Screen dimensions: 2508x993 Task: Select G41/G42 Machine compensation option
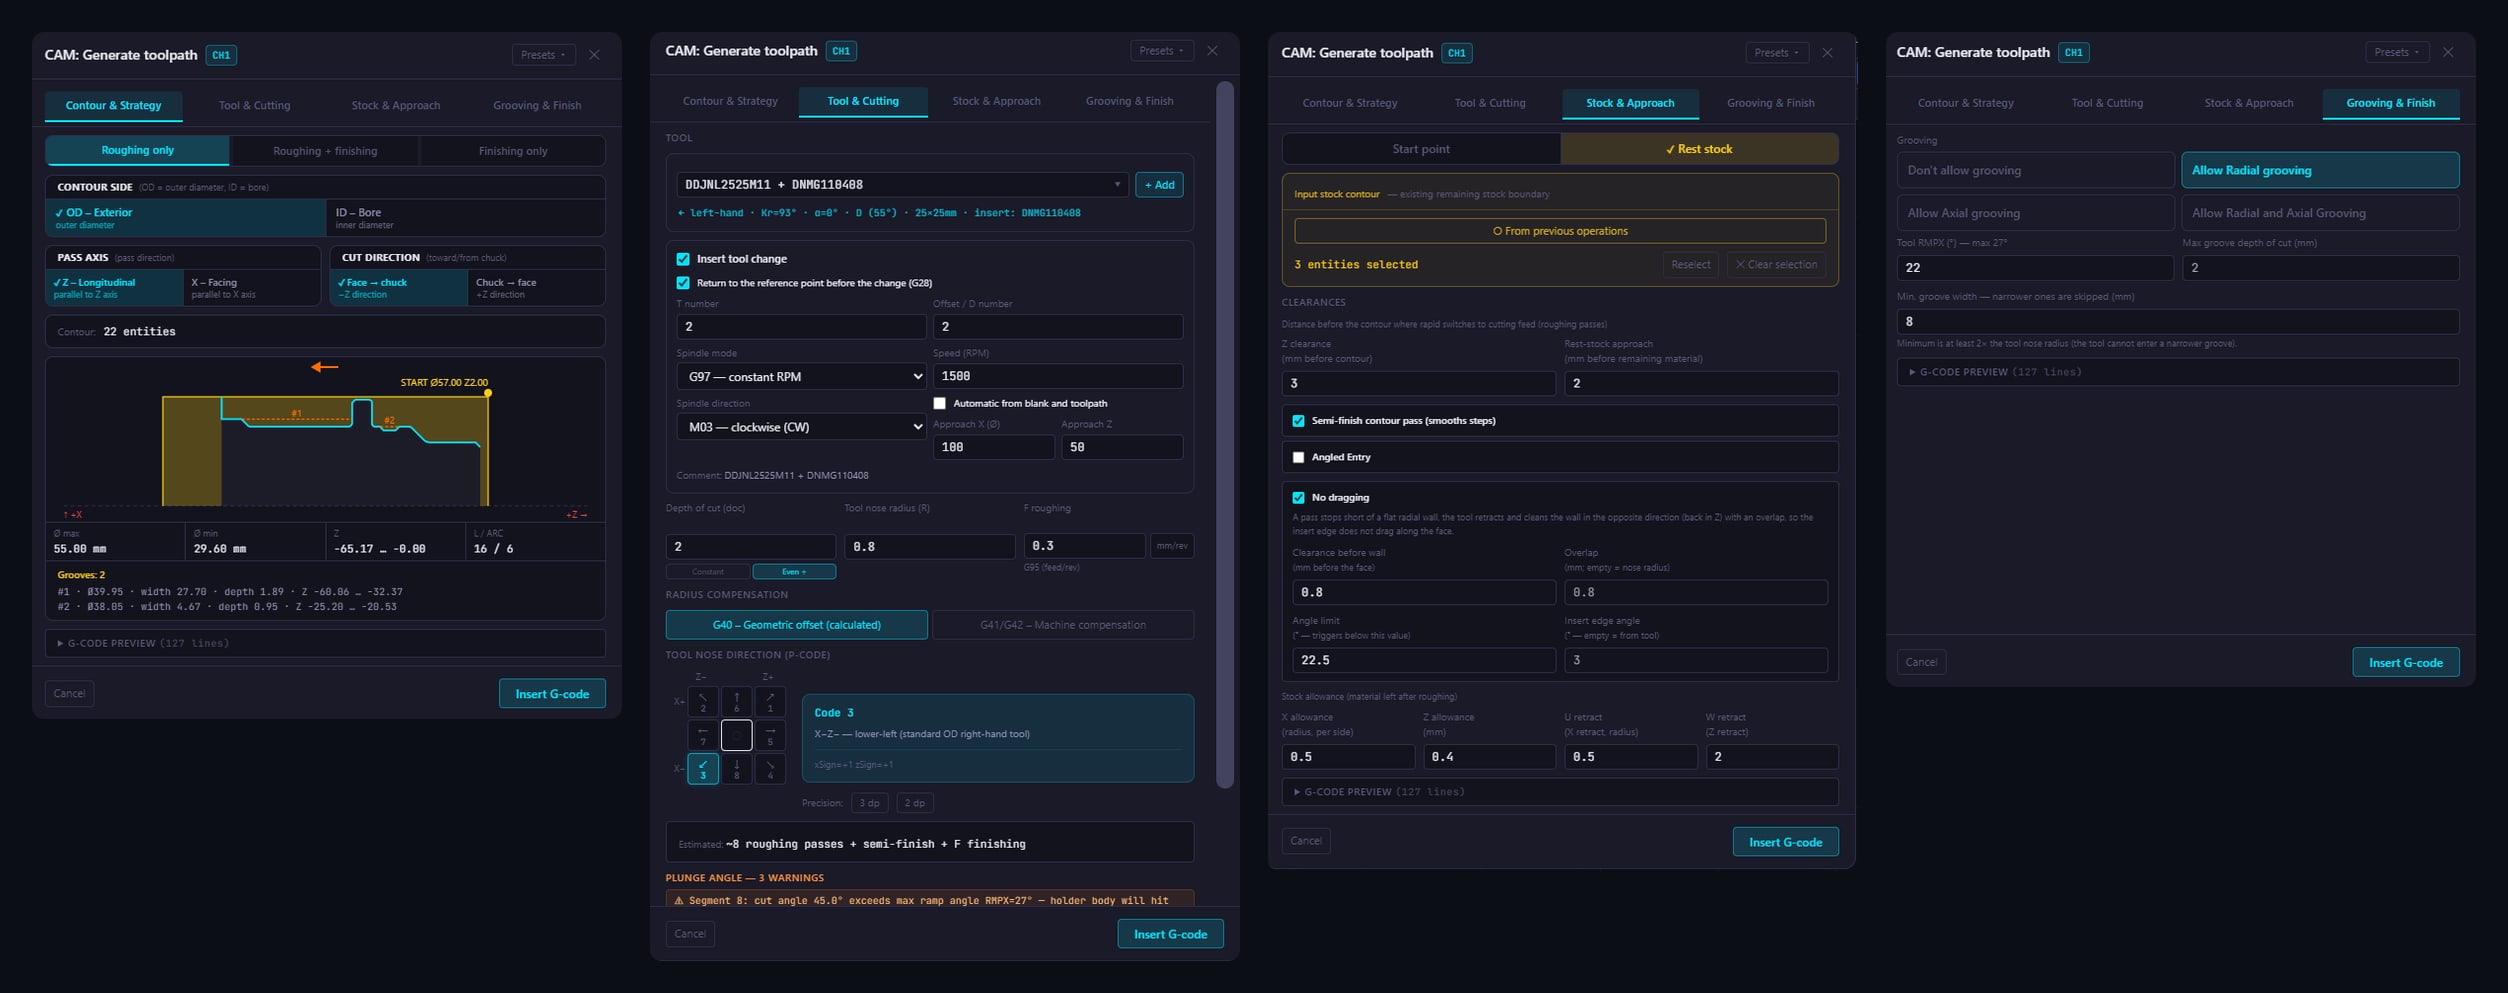pos(1062,625)
